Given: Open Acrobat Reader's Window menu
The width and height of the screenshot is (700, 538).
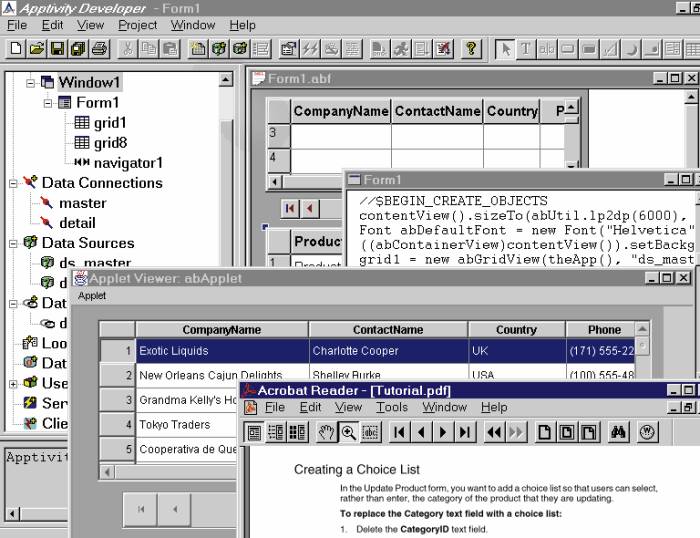Looking at the screenshot, I should pyautogui.click(x=444, y=407).
